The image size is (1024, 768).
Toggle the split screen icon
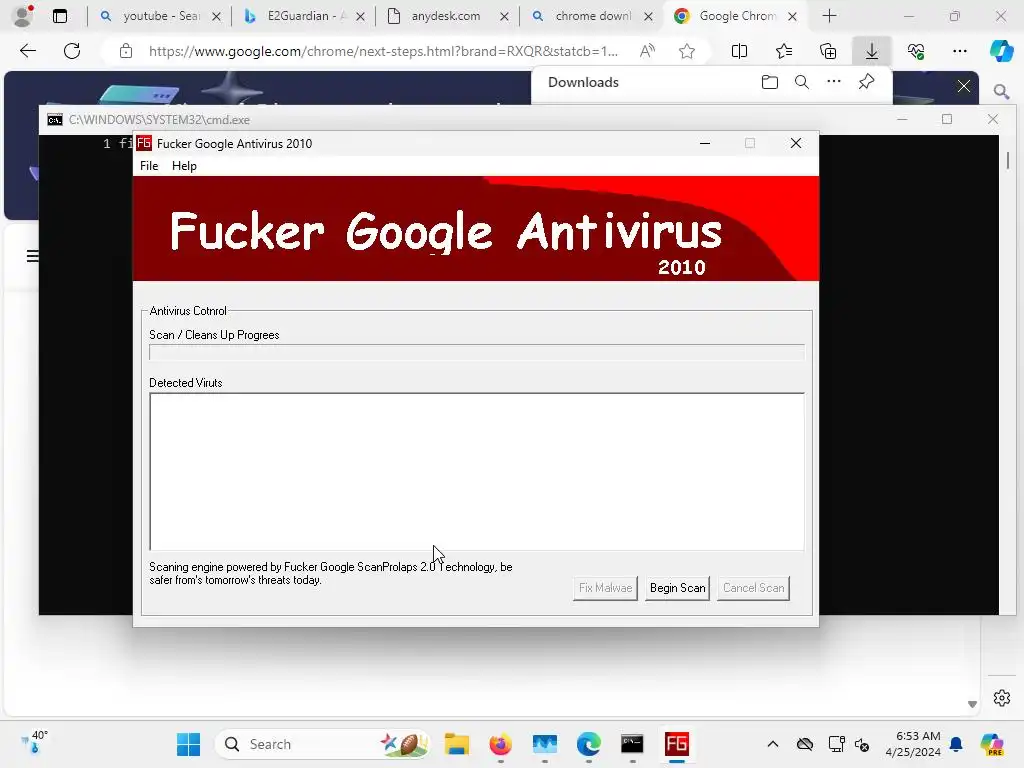click(x=739, y=51)
